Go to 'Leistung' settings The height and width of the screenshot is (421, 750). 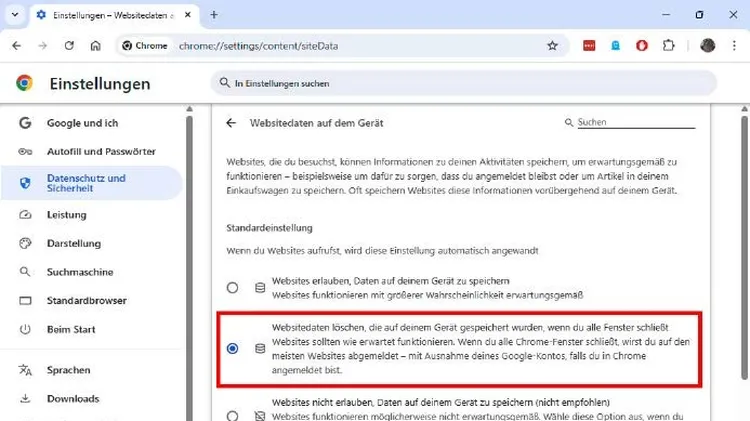point(67,214)
